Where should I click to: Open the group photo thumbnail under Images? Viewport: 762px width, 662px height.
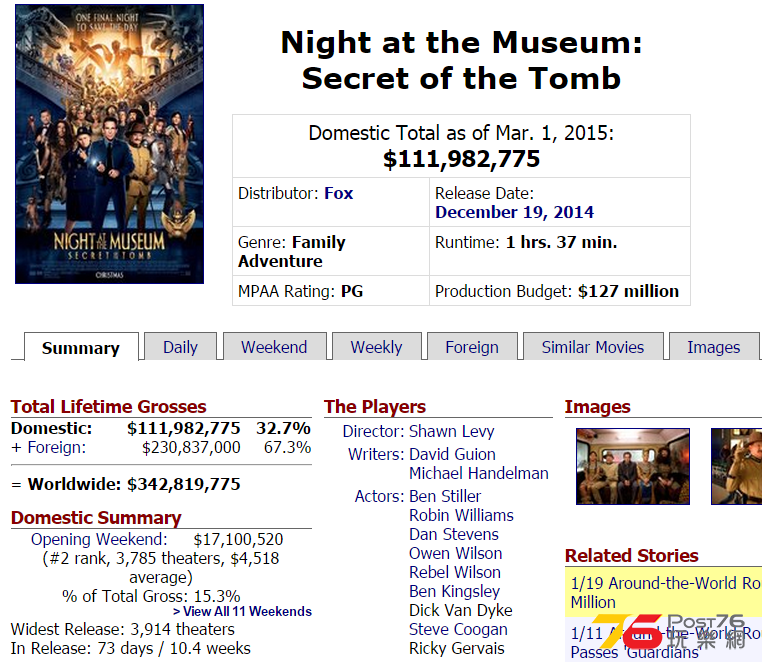coord(633,466)
